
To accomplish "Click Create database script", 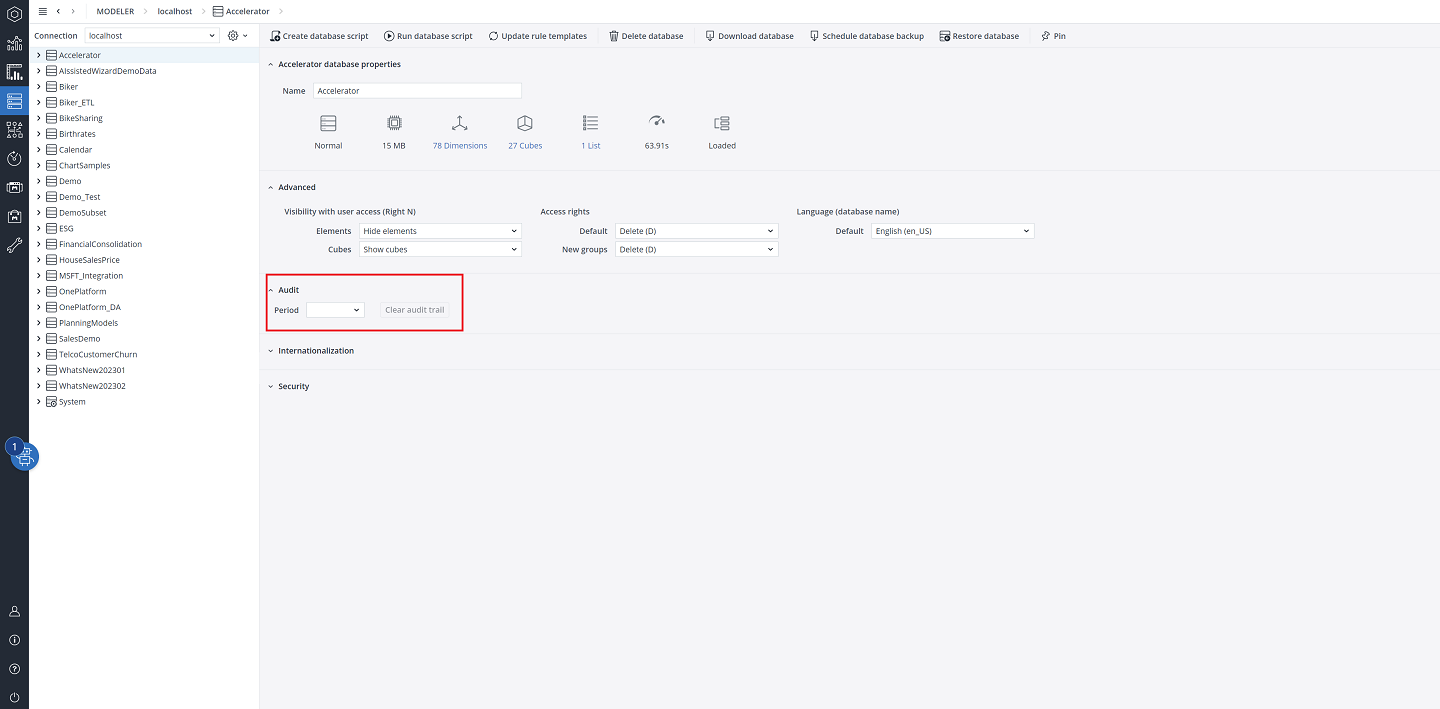I will 319,36.
